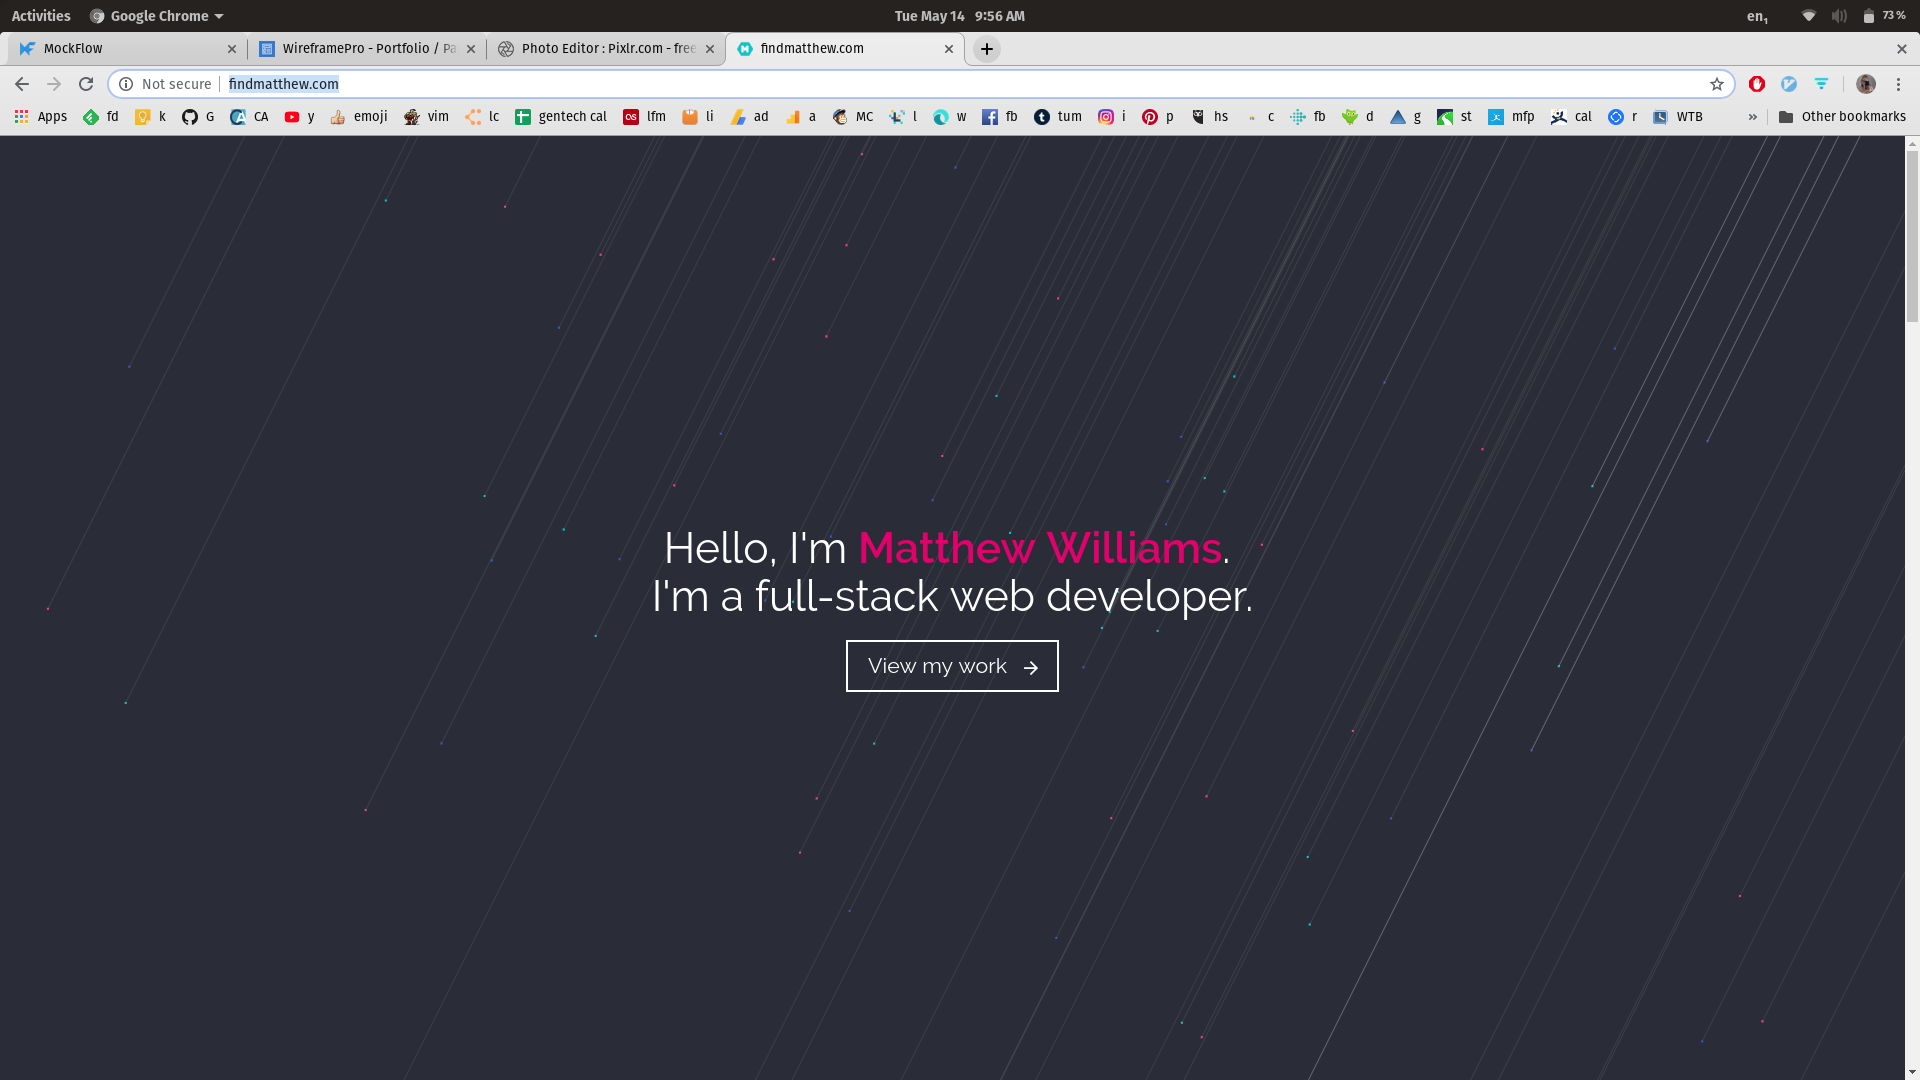Screen dimensions: 1920x1080
Task: Click the View my work button
Action: (952, 666)
